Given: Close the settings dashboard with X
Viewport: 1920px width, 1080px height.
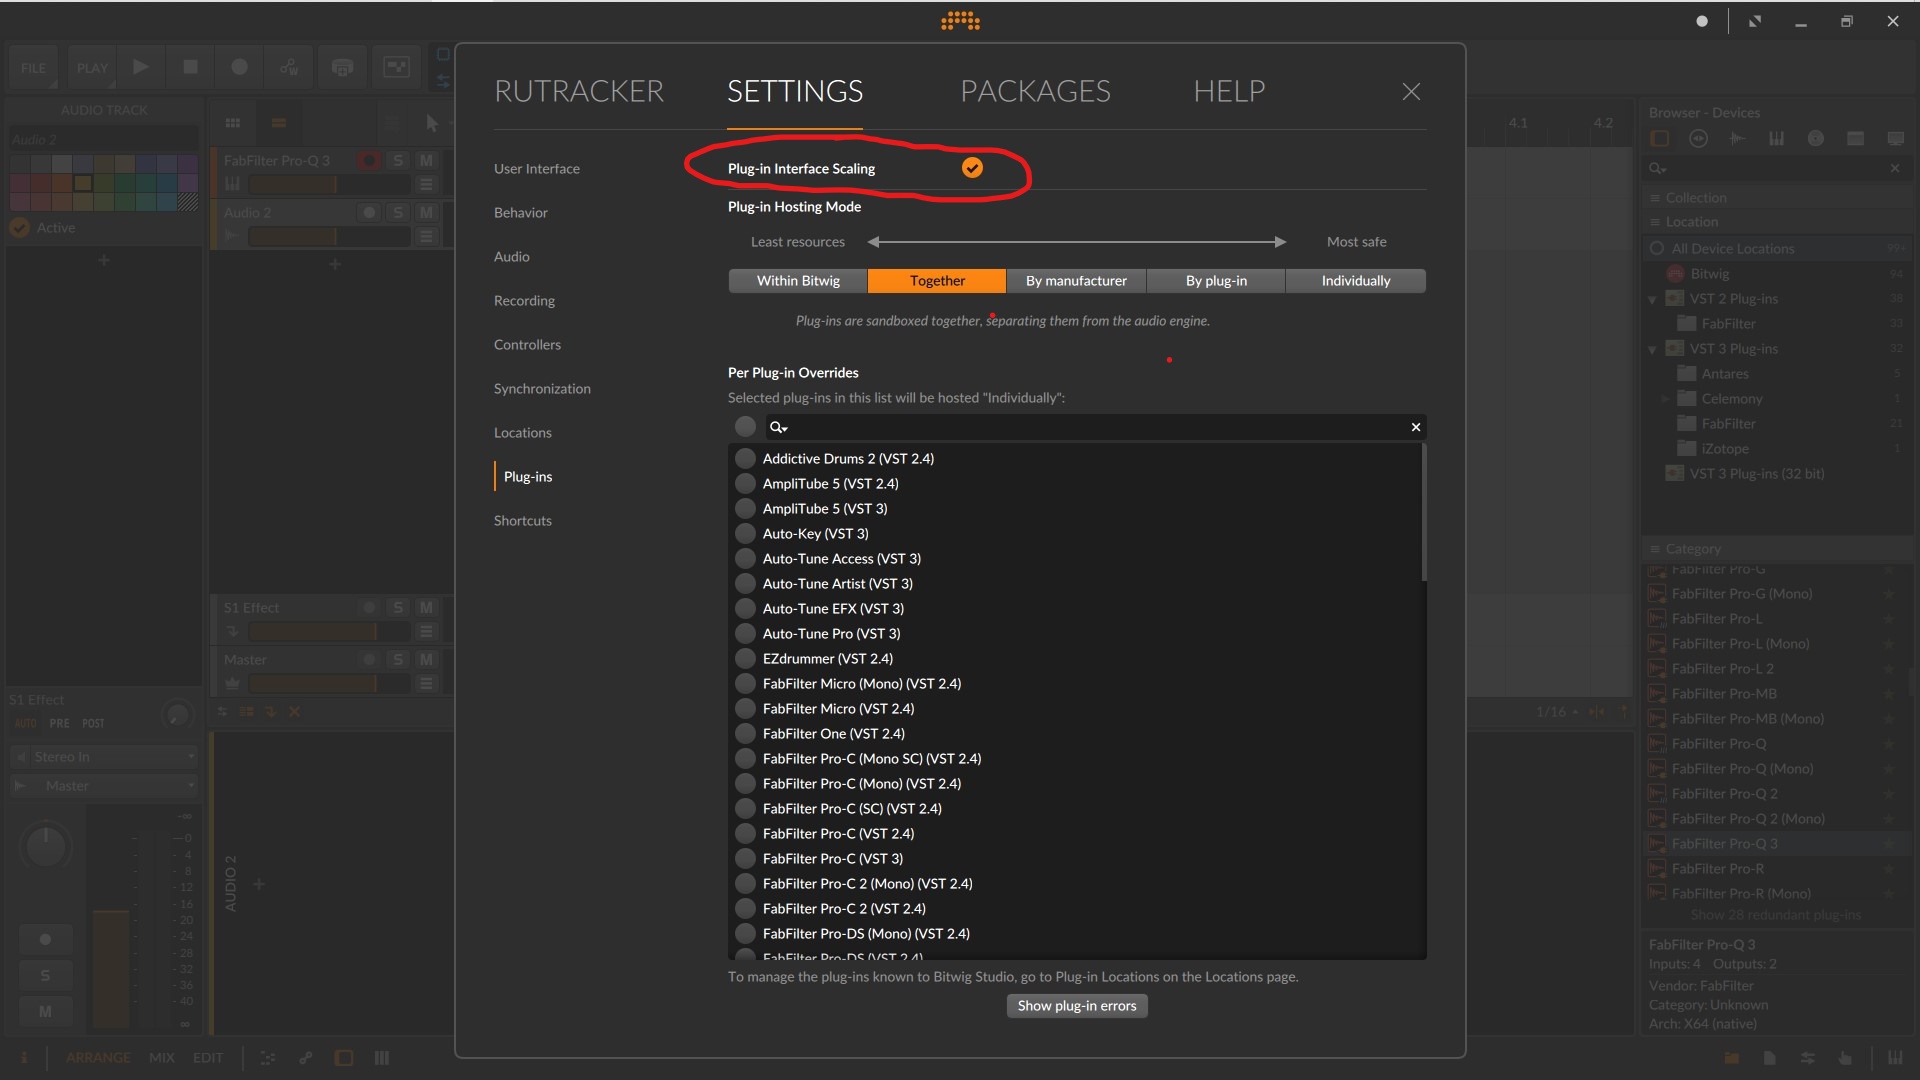Looking at the screenshot, I should tap(1411, 92).
